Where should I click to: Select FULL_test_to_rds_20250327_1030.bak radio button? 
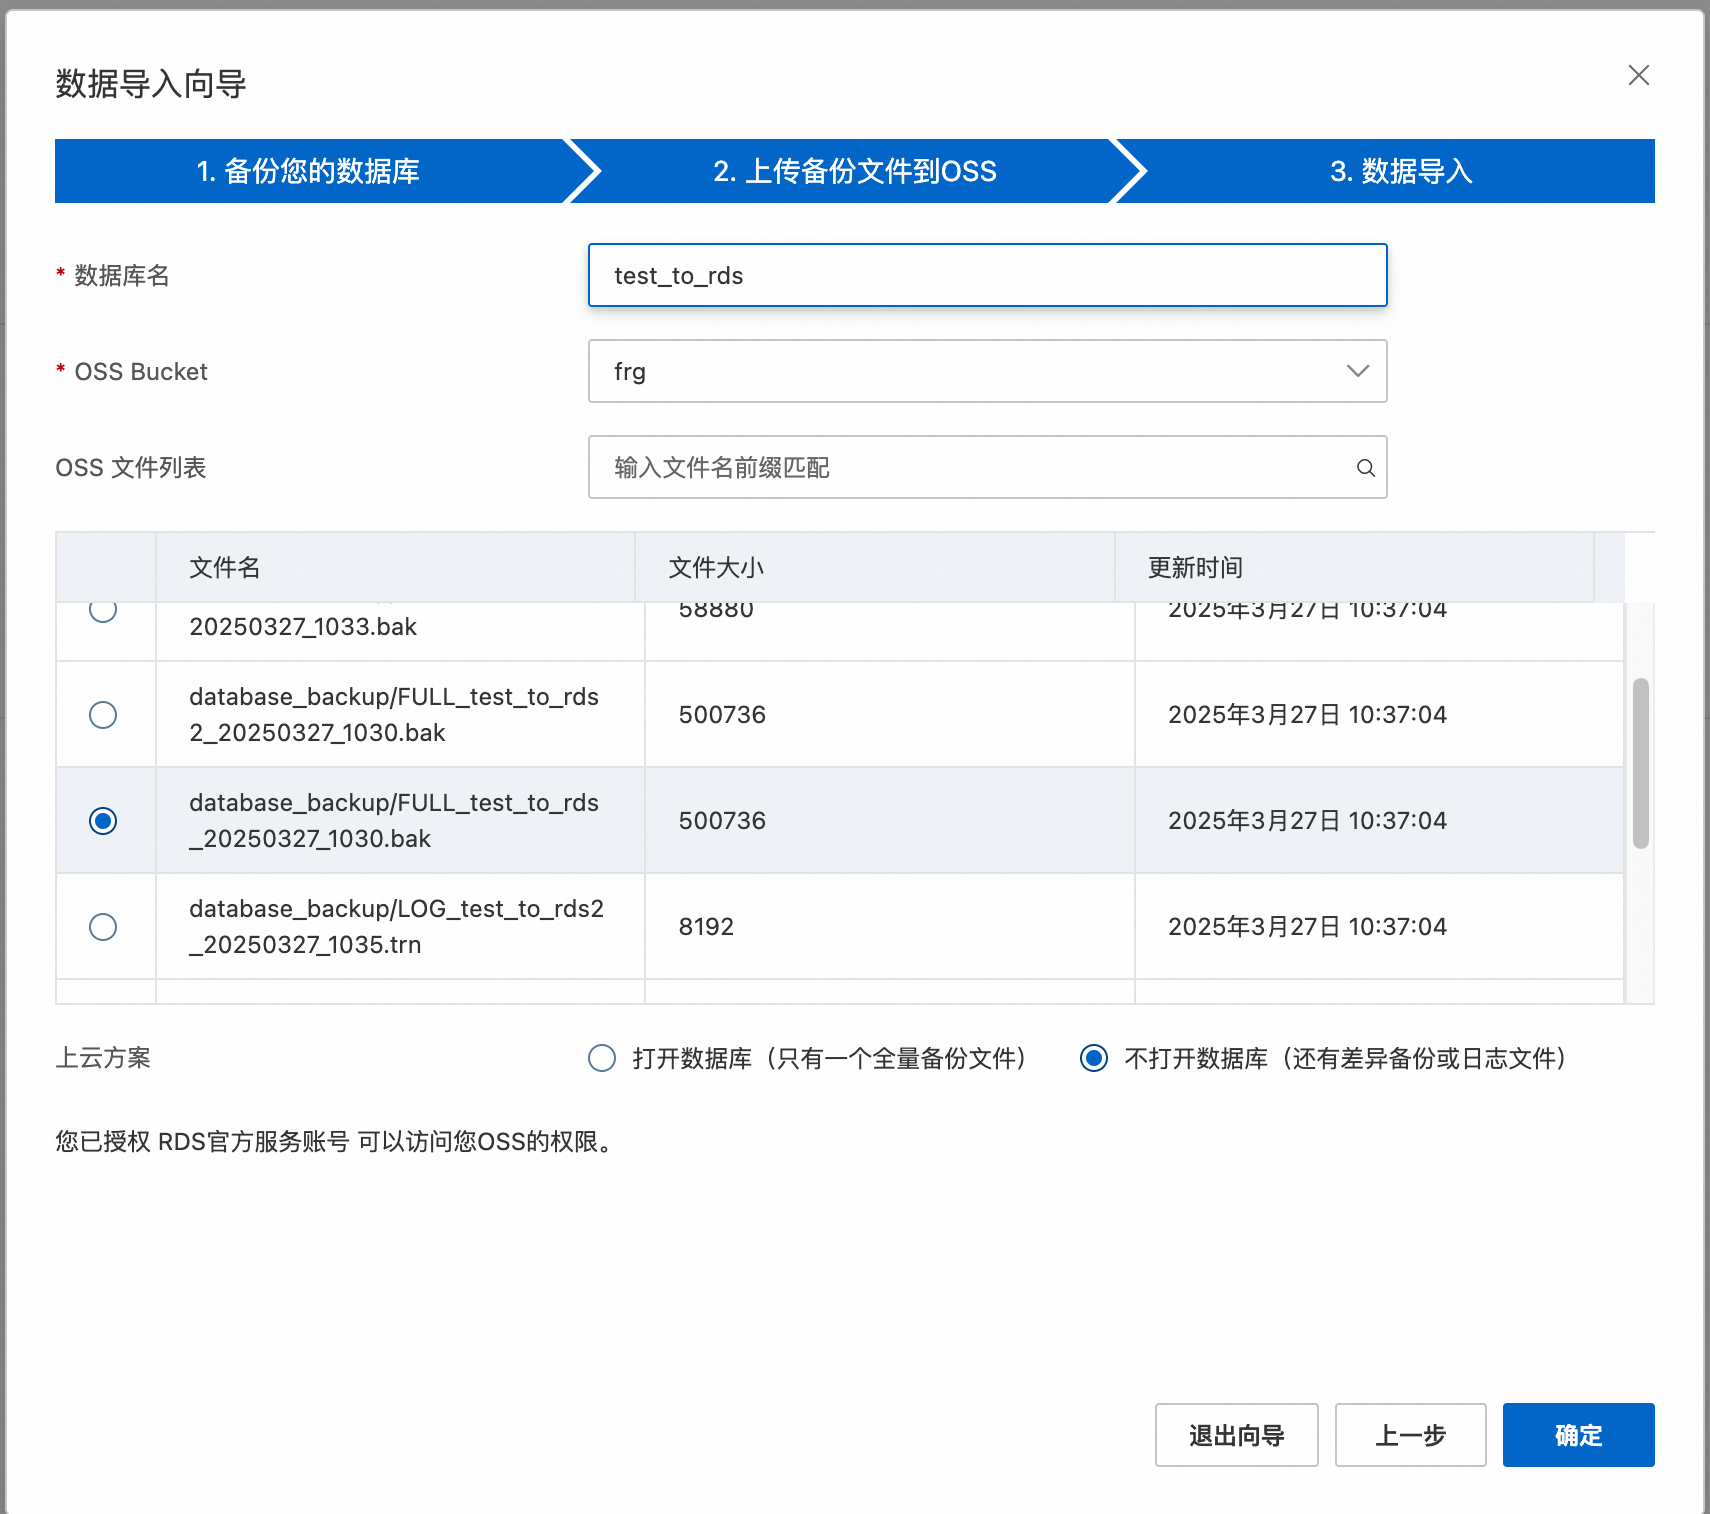(x=103, y=821)
